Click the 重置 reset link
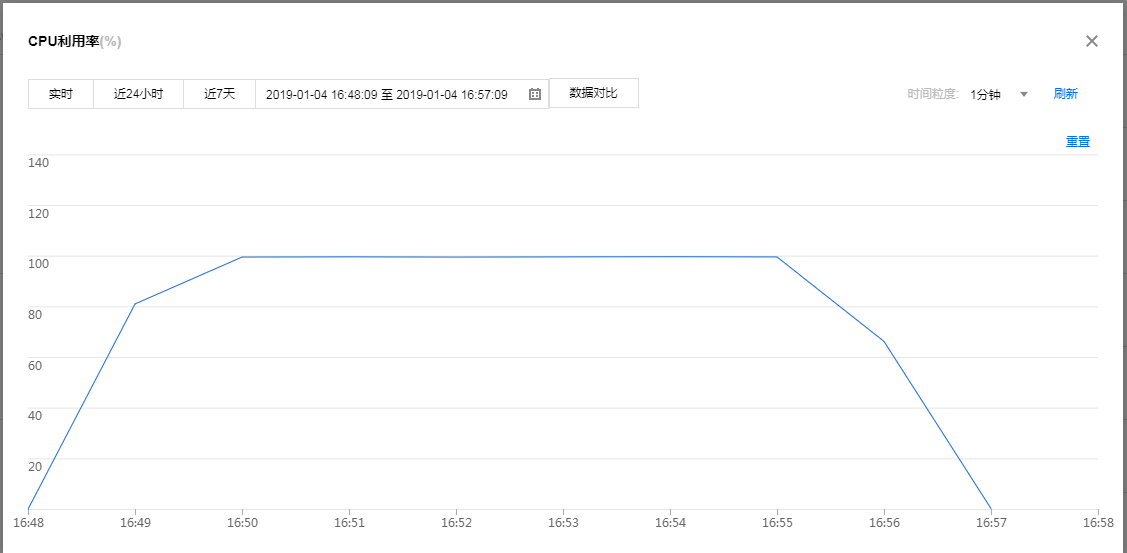This screenshot has height=553, width=1127. 1077,142
